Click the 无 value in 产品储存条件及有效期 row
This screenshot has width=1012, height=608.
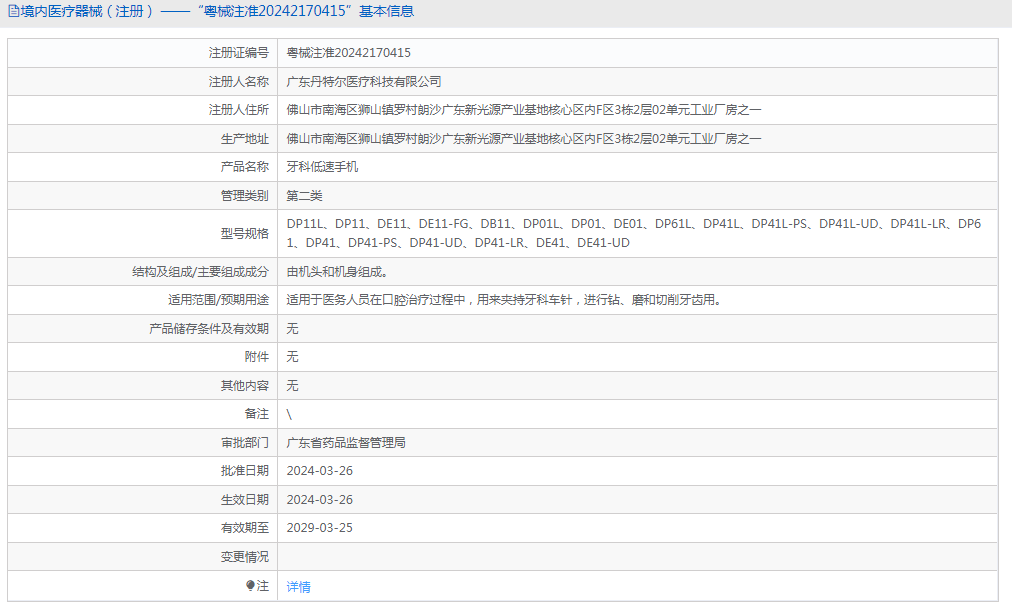pos(292,329)
